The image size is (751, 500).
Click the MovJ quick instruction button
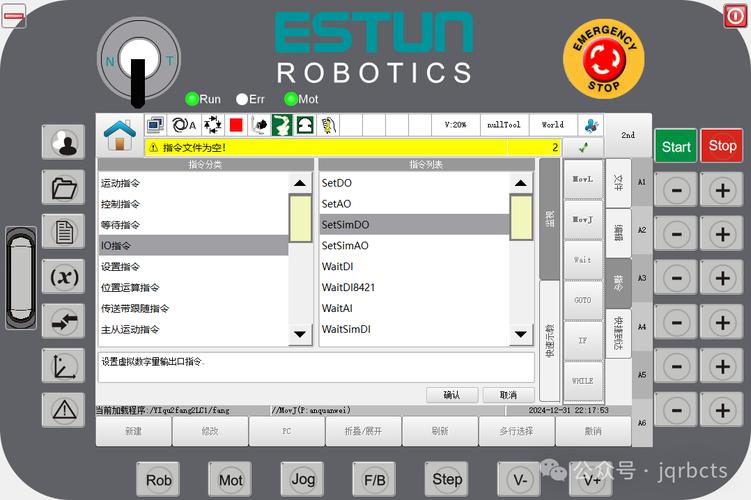(x=583, y=219)
